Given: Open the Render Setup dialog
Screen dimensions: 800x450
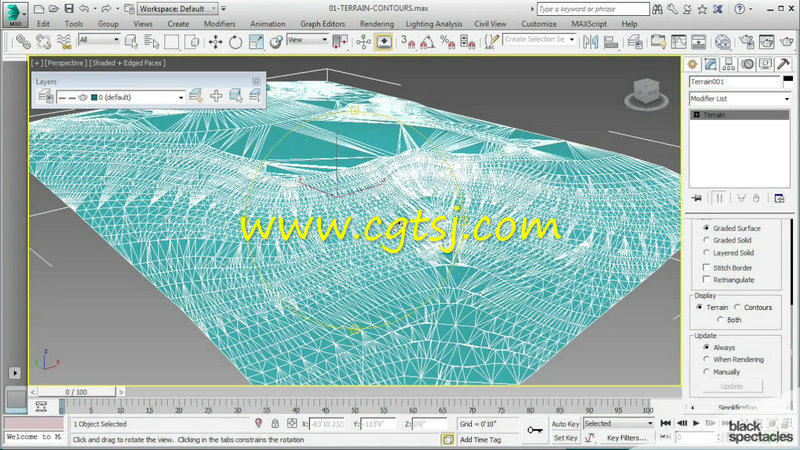Looking at the screenshot, I should 746,41.
